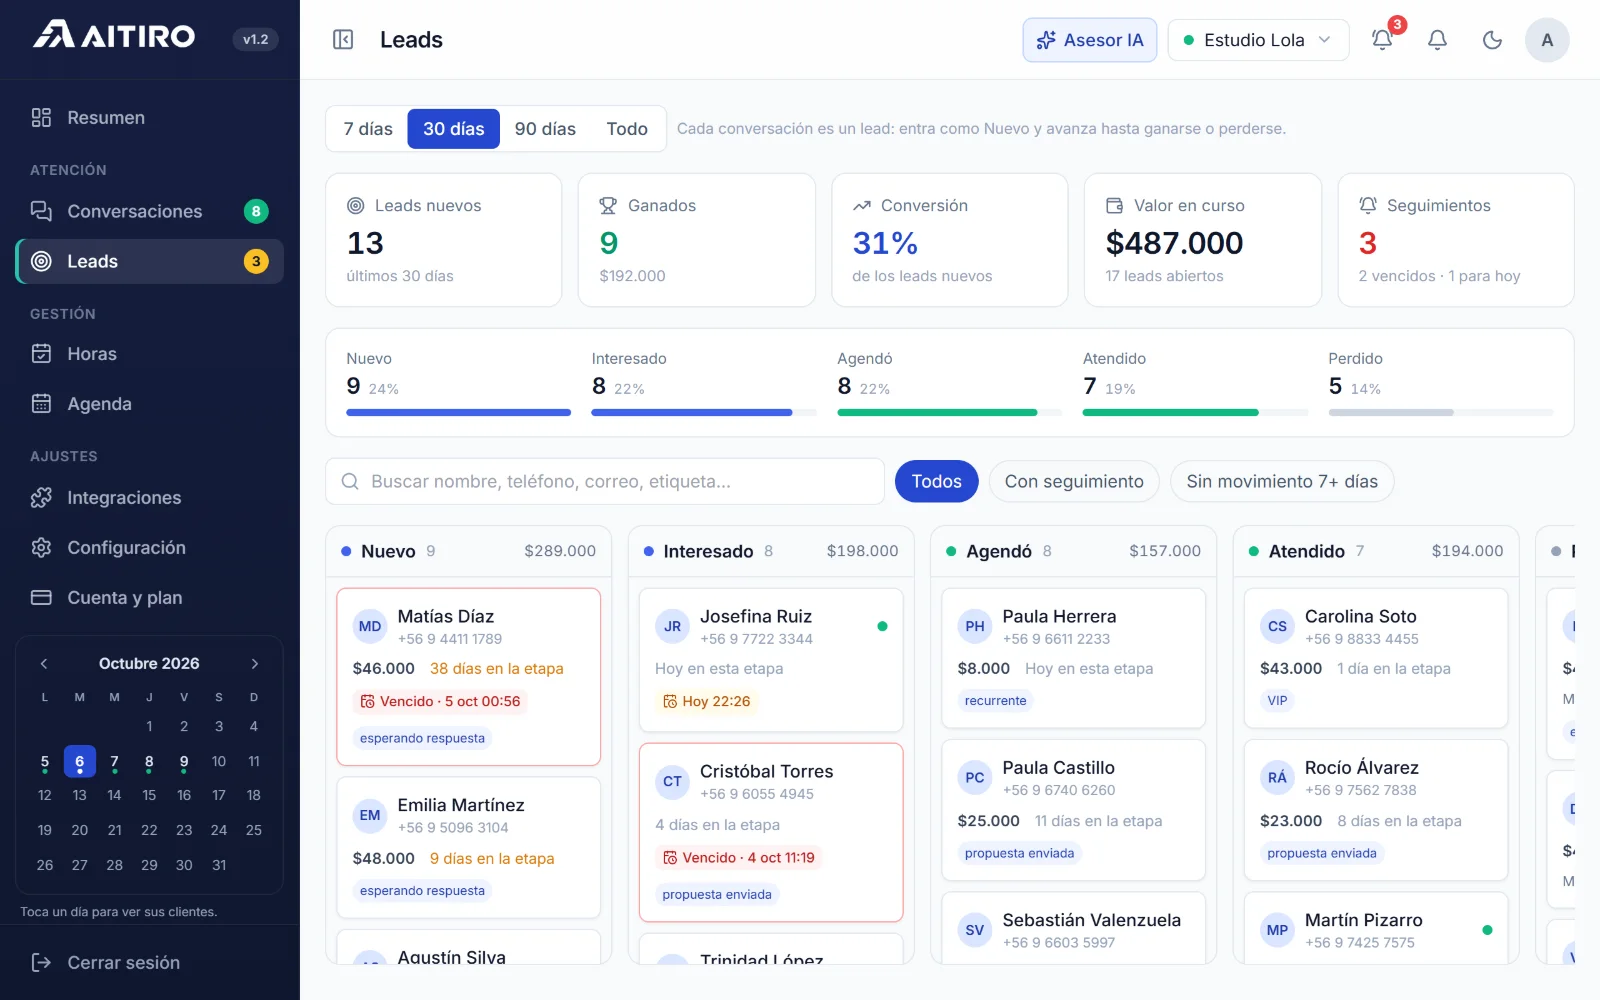Expand Estudio Lola account dropdown

[1258, 40]
